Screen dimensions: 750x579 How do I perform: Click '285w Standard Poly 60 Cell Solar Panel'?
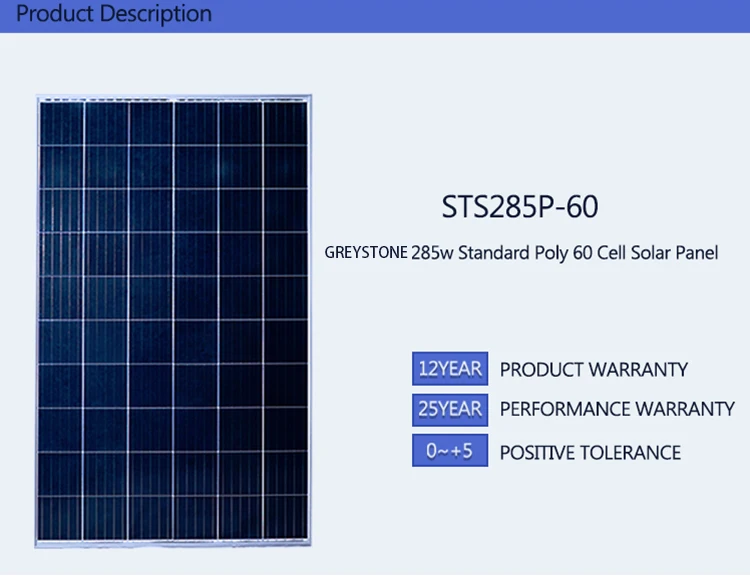click(x=565, y=253)
